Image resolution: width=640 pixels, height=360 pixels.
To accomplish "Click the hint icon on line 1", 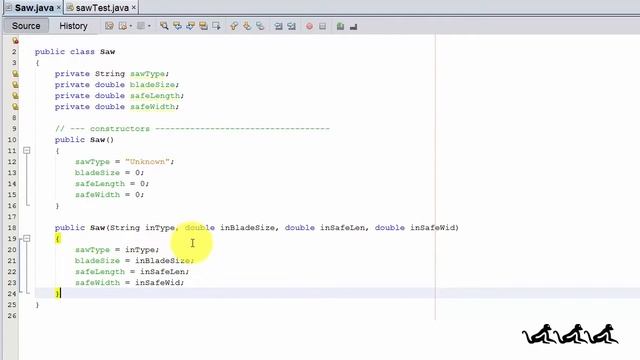I will pos(15,40).
